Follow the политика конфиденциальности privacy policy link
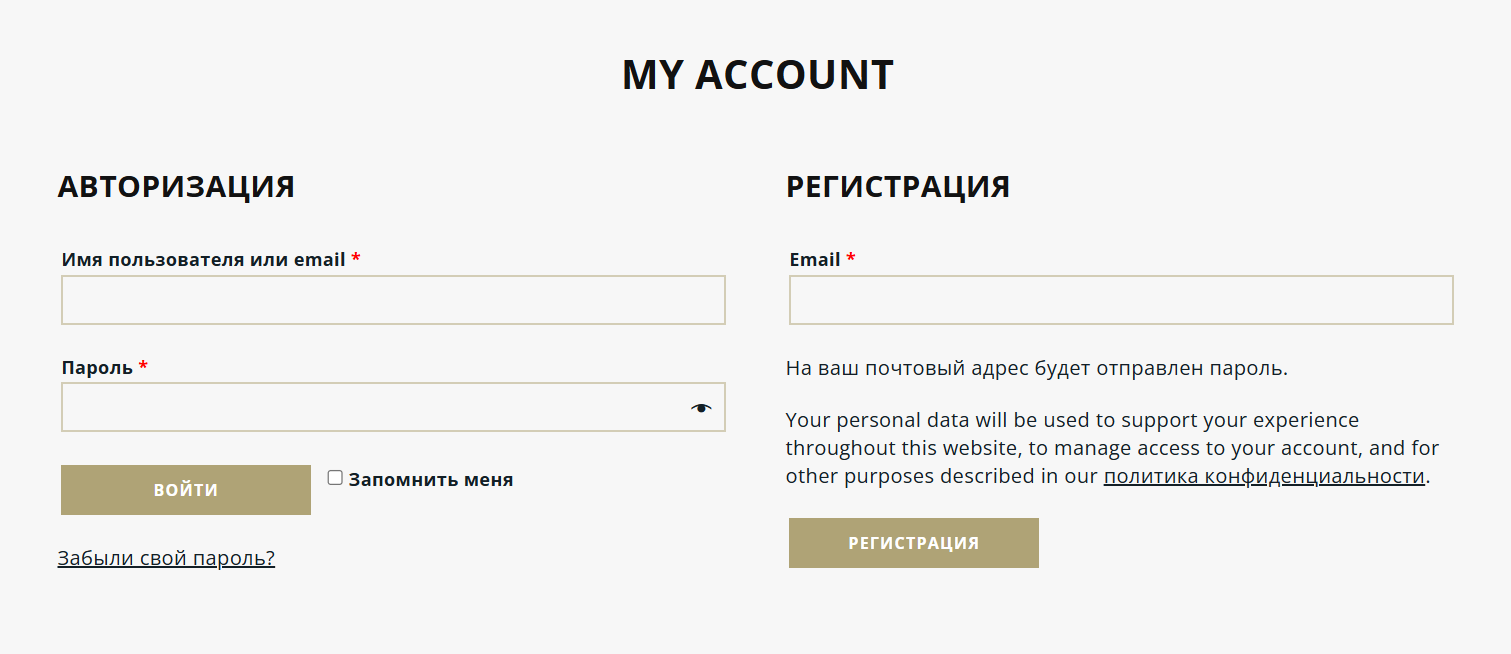The height and width of the screenshot is (654, 1511). pos(1263,476)
